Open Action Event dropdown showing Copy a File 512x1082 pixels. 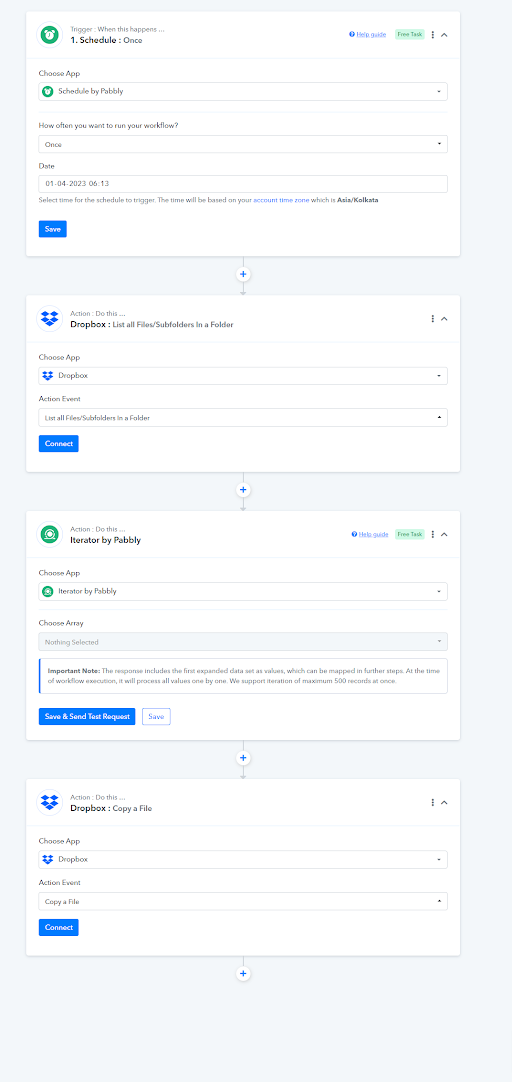pyautogui.click(x=243, y=901)
